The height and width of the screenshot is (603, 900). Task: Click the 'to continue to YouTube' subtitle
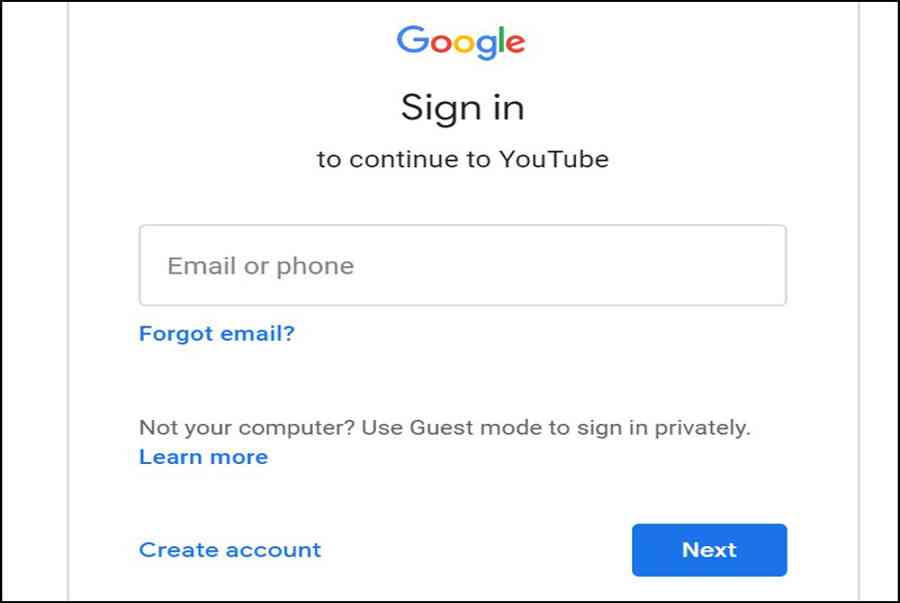(463, 159)
